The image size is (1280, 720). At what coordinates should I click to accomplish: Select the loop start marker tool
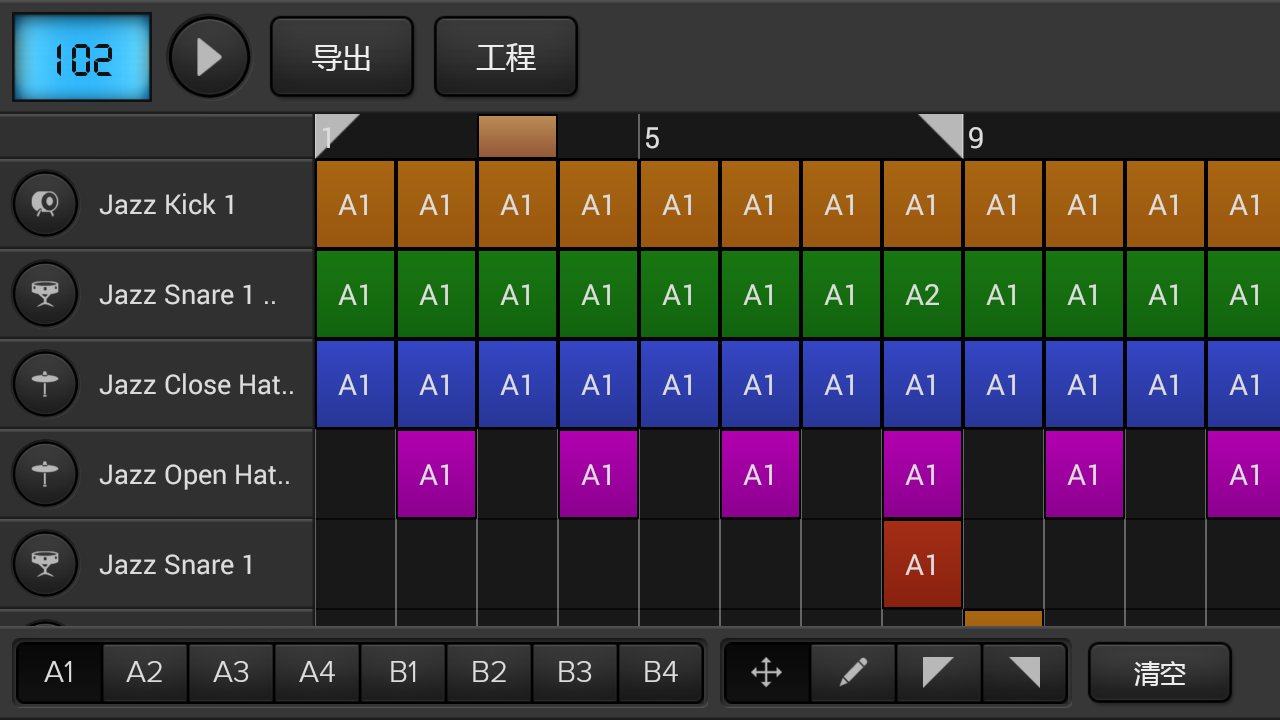939,672
